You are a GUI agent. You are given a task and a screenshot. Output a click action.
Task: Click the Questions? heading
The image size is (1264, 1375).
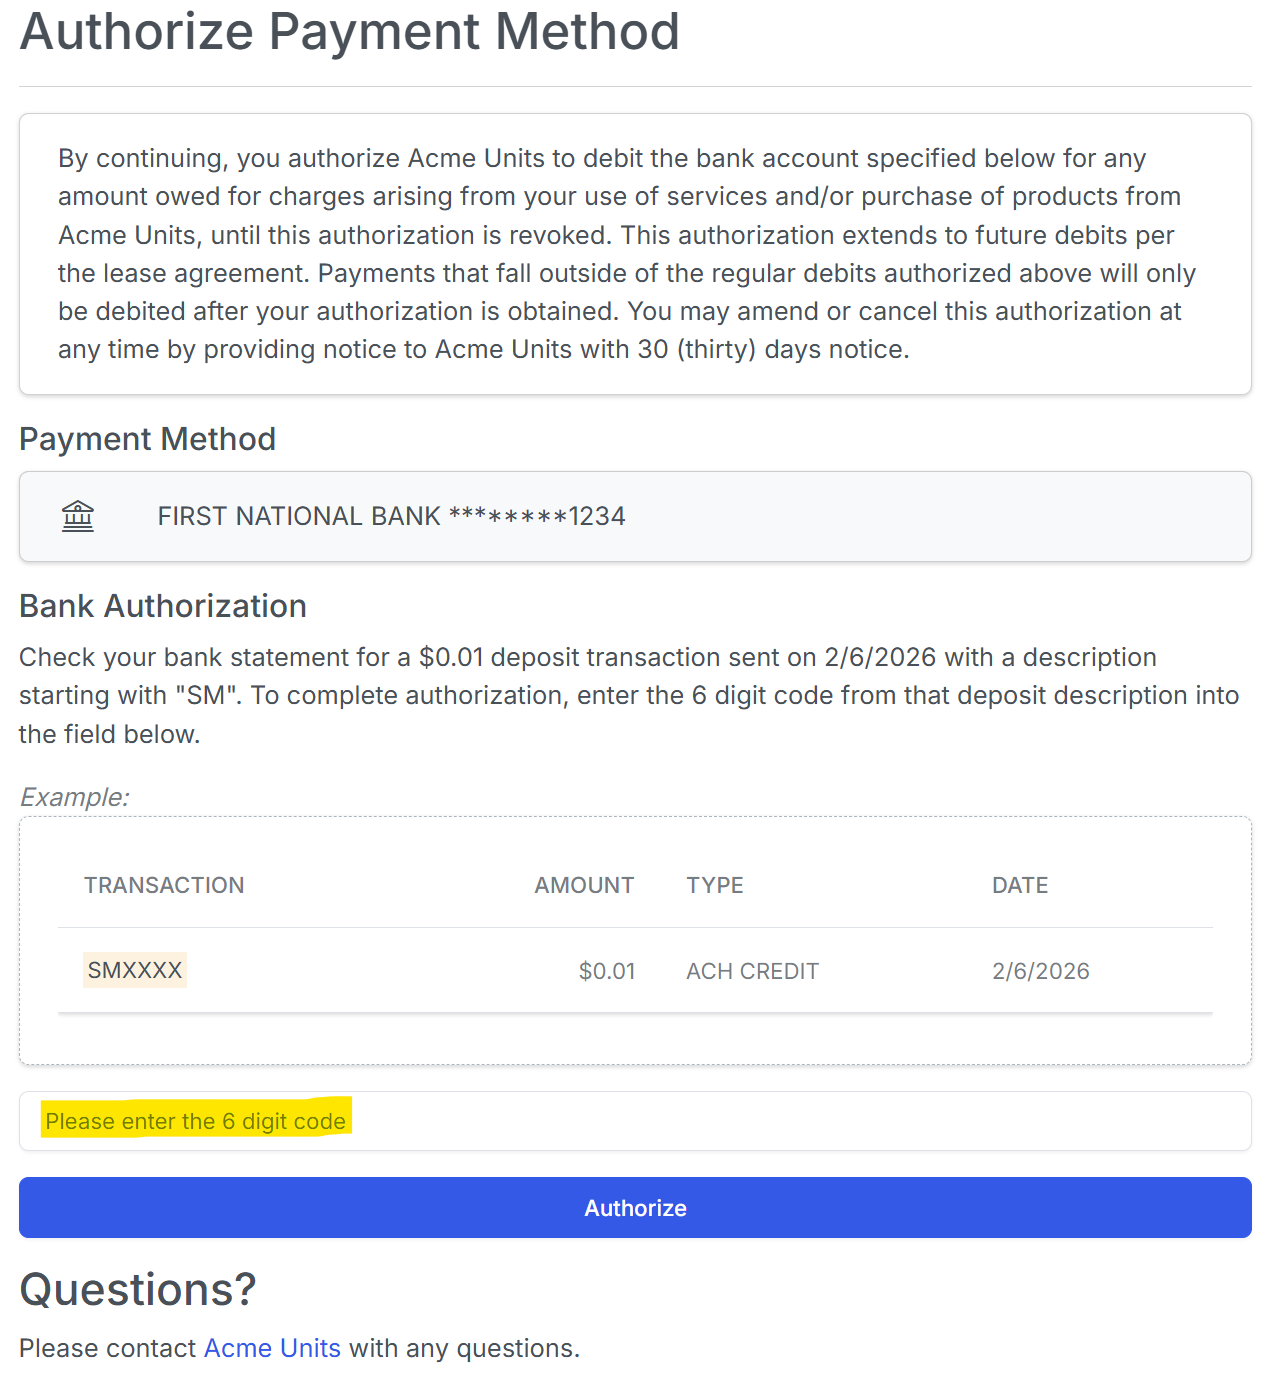[x=138, y=1289]
